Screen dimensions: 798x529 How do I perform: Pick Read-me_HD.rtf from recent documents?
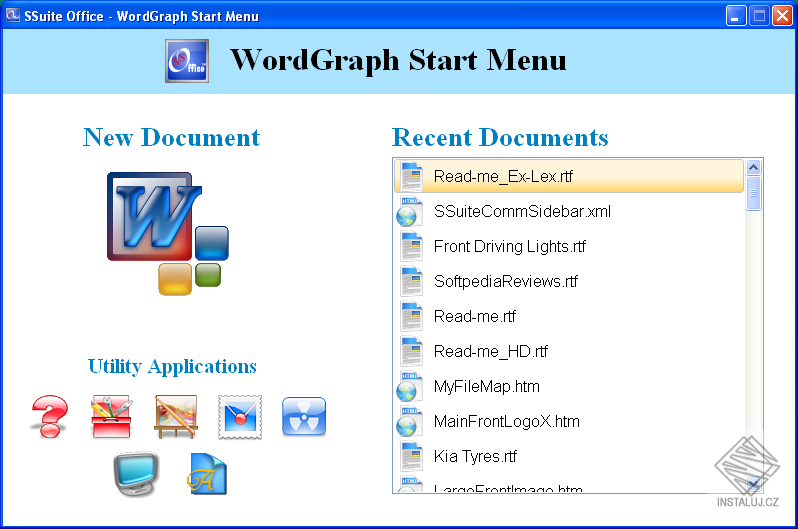[569, 351]
